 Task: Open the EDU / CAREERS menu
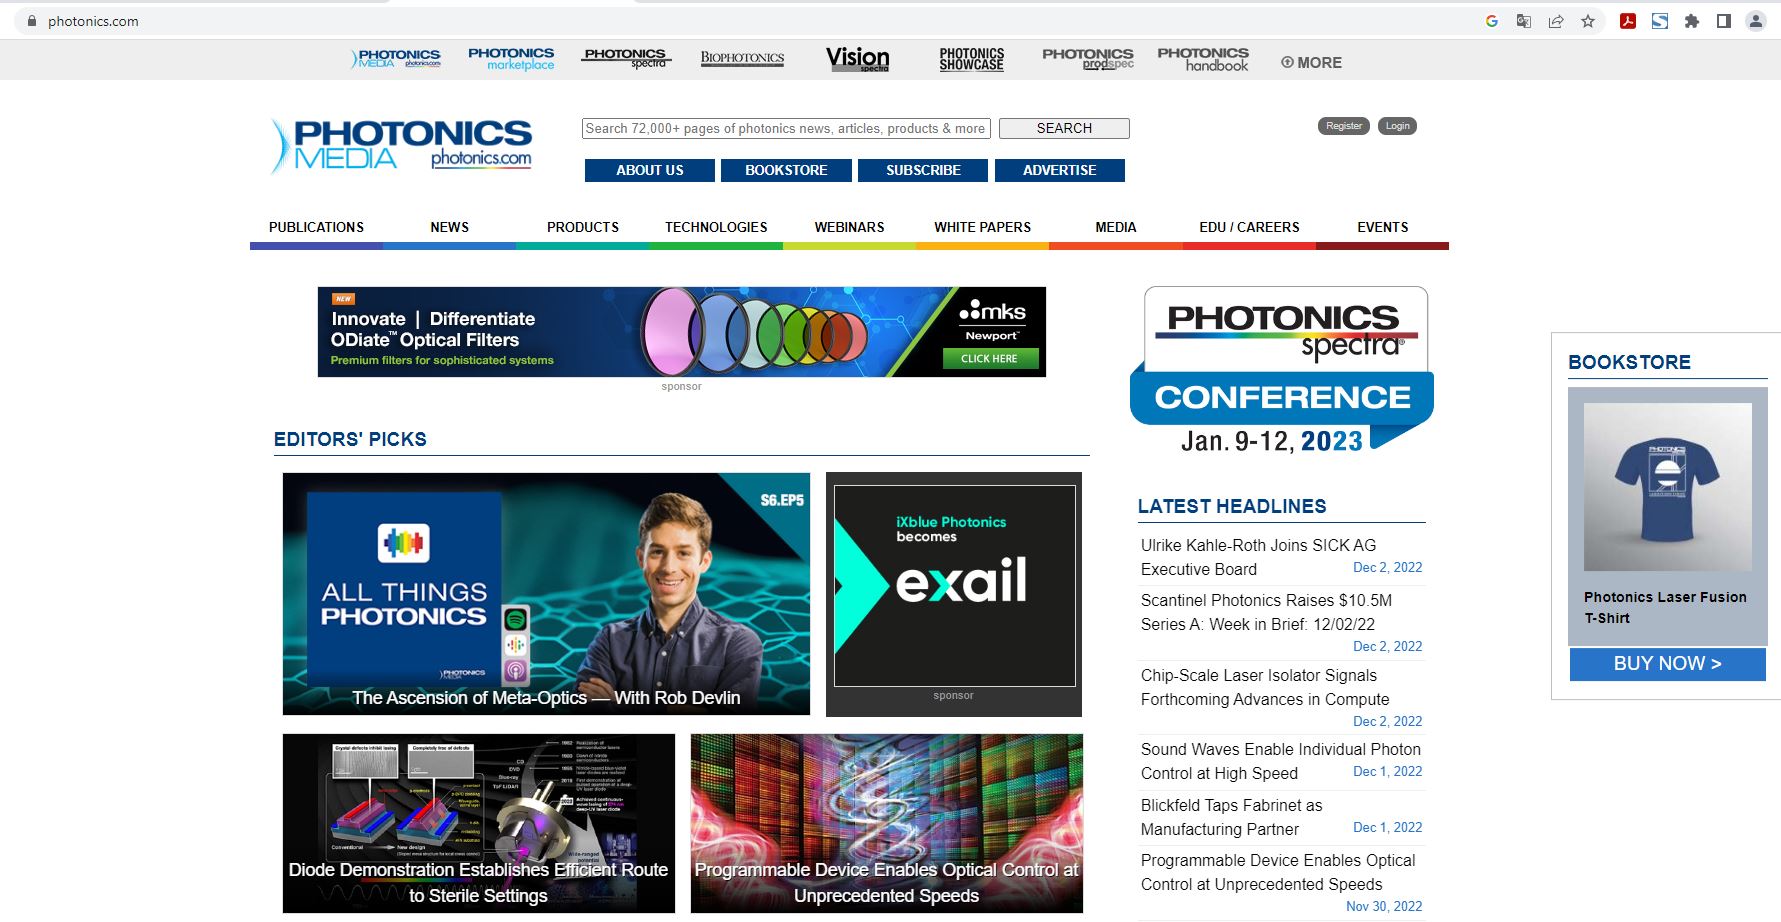click(1249, 227)
